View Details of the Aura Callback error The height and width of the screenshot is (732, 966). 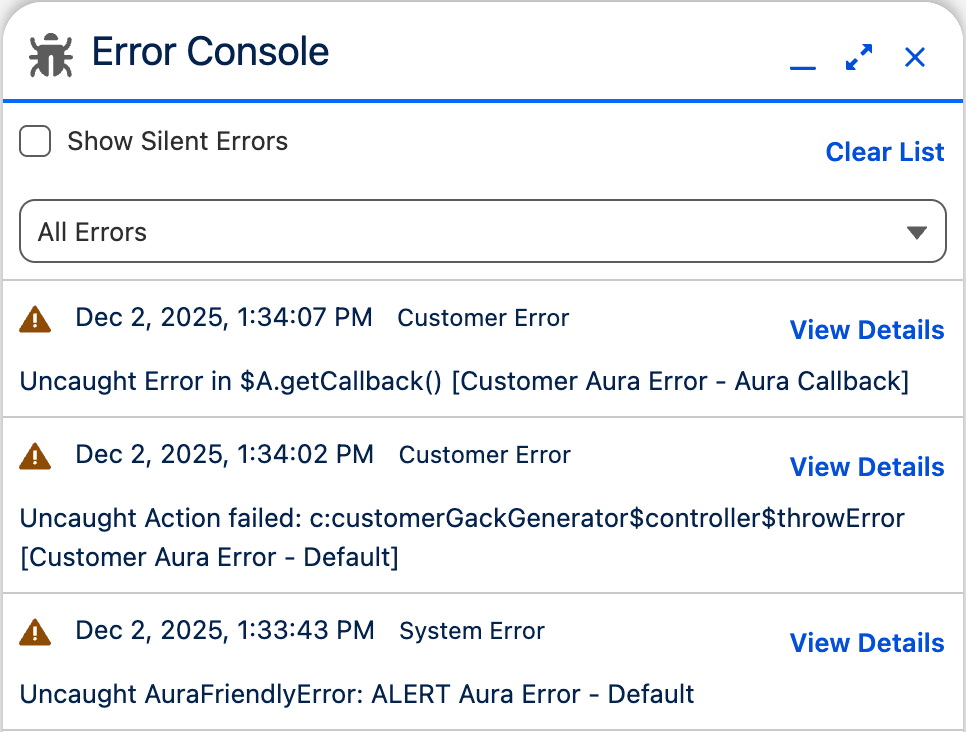(x=866, y=330)
